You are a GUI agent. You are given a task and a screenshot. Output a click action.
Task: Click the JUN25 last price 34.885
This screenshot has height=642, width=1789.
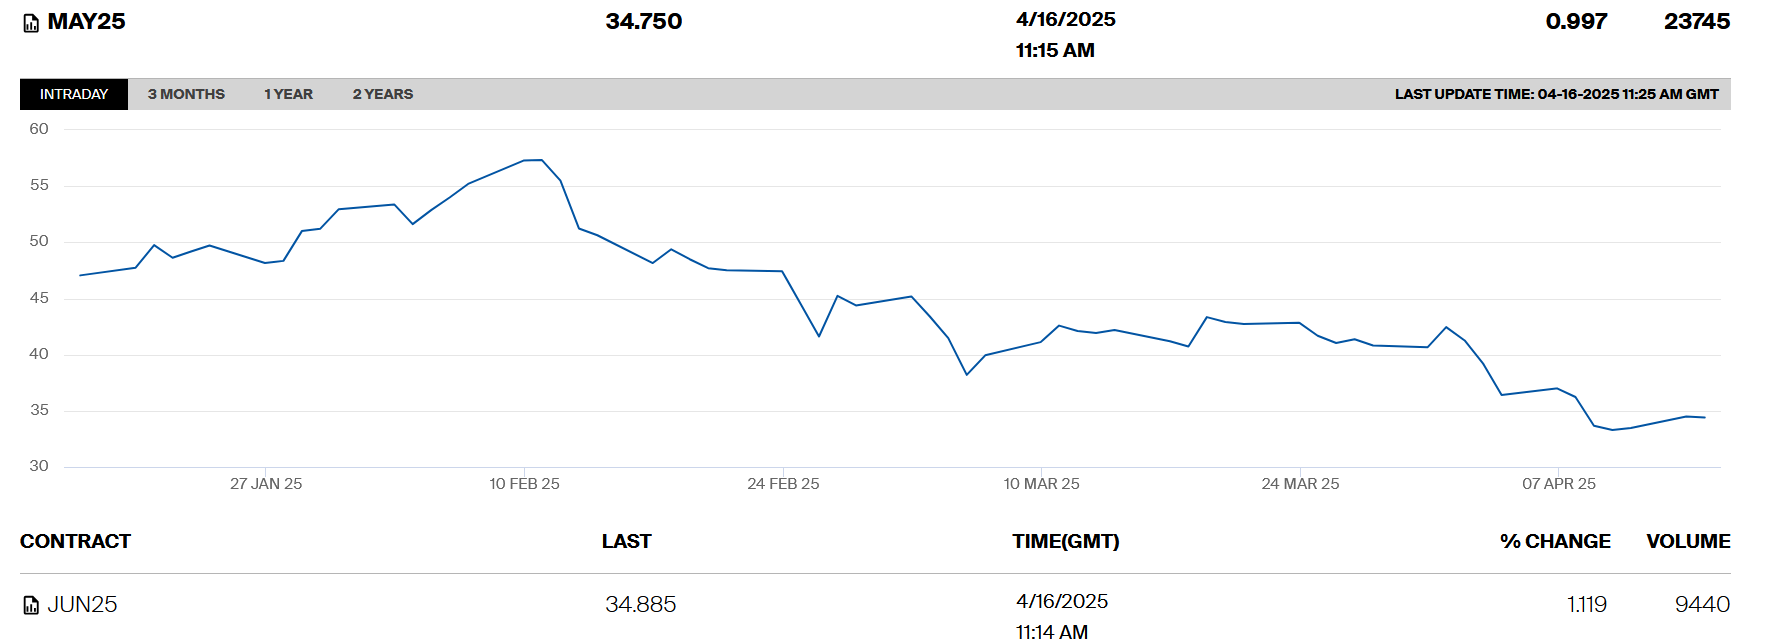click(x=640, y=604)
